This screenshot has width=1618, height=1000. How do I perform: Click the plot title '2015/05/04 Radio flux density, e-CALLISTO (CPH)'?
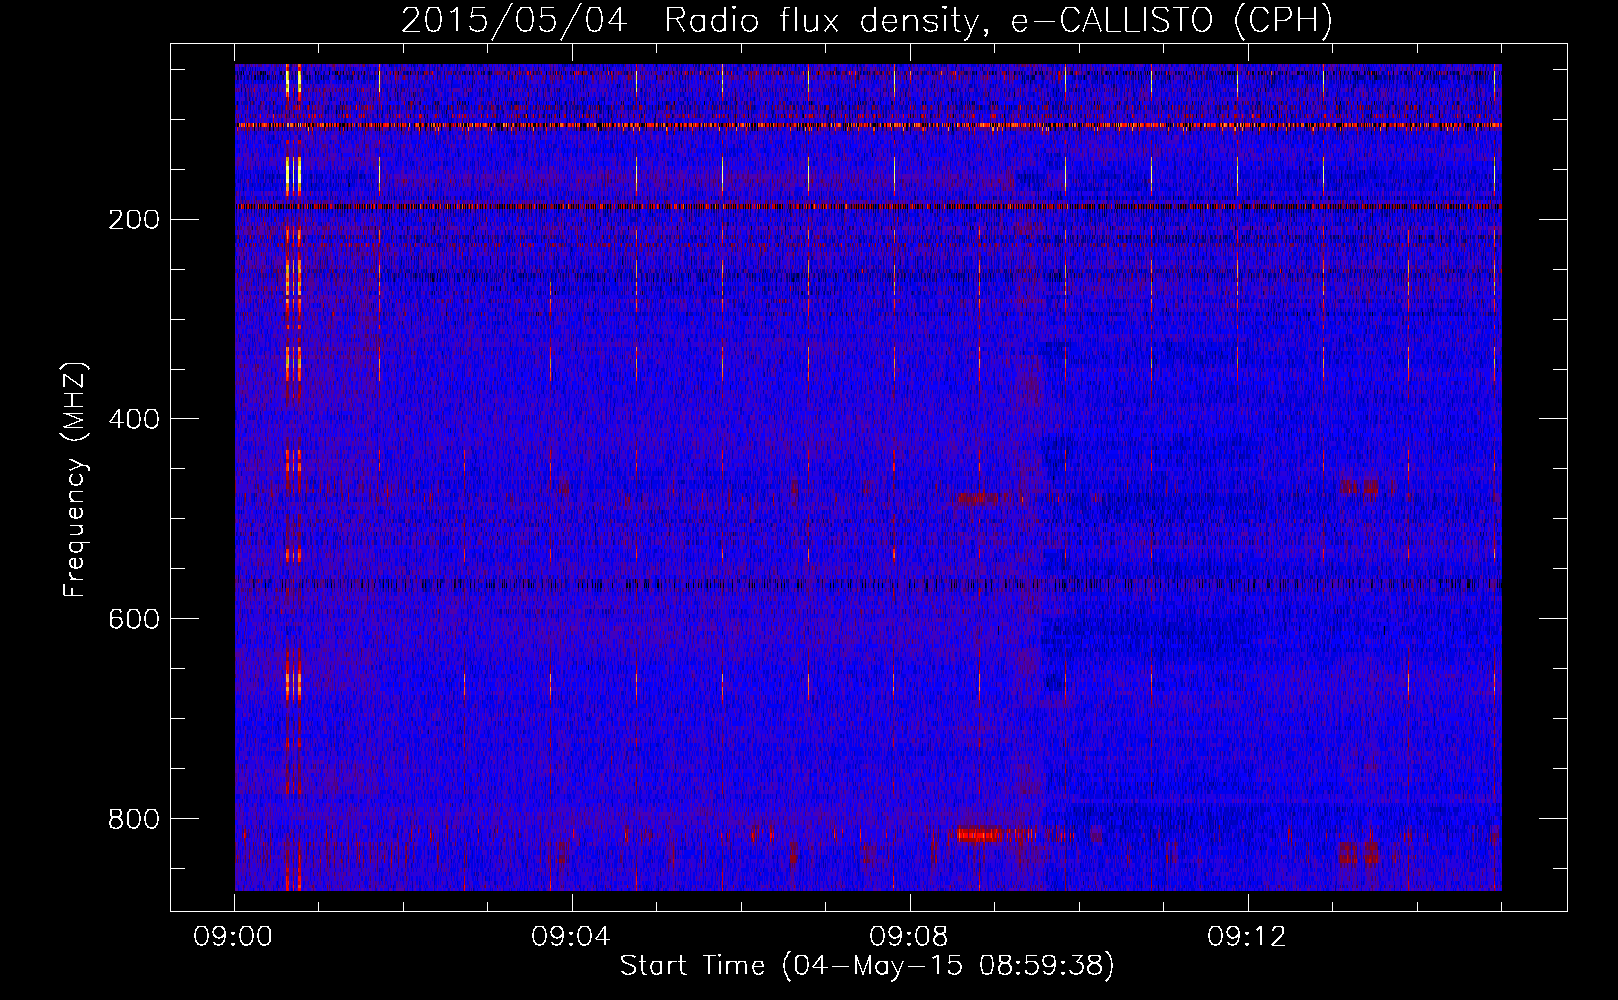[x=867, y=20]
